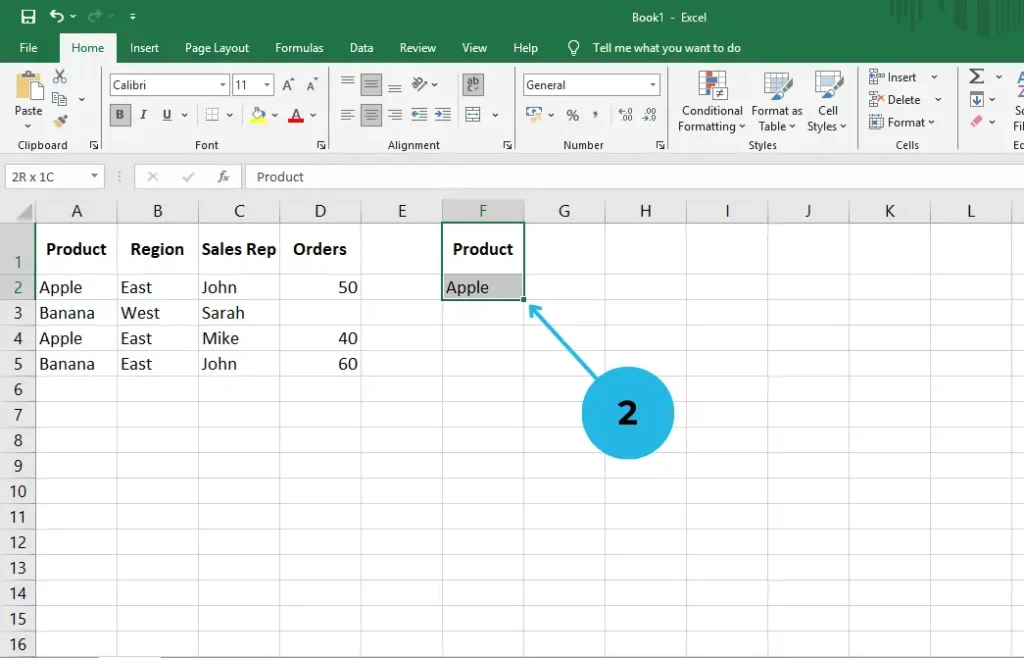Open the General number format dropdown
Viewport: 1024px width, 658px height.
[x=652, y=85]
